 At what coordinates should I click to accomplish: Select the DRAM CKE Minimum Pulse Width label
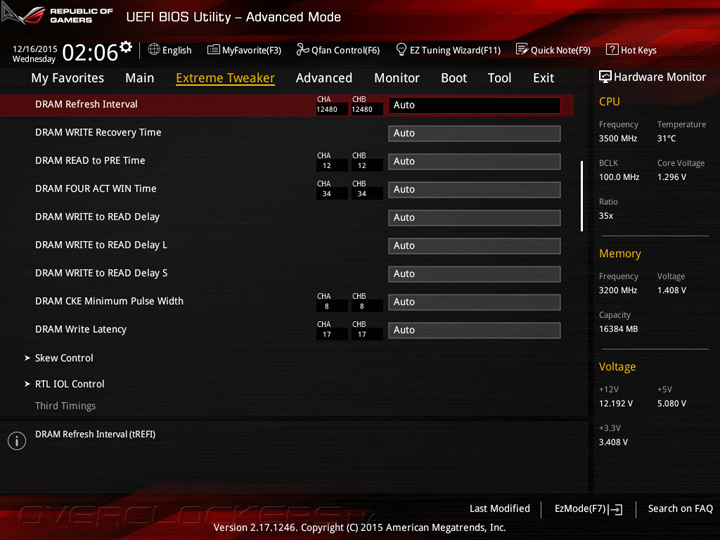point(109,301)
